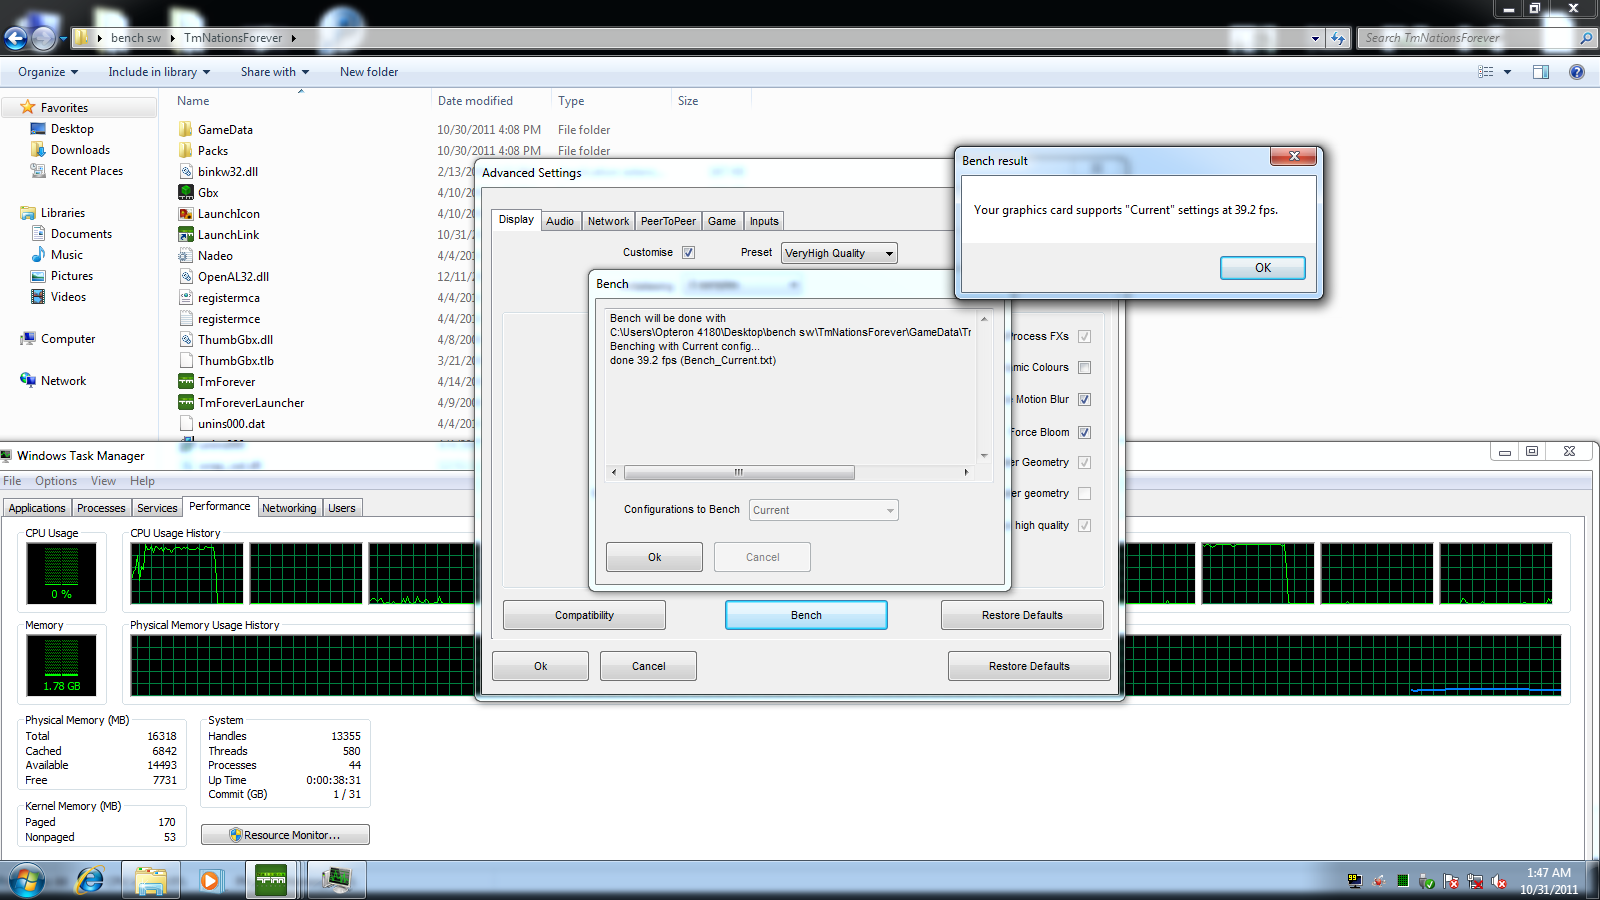1600x900 pixels.
Task: Click the Bench button
Action: pos(806,615)
